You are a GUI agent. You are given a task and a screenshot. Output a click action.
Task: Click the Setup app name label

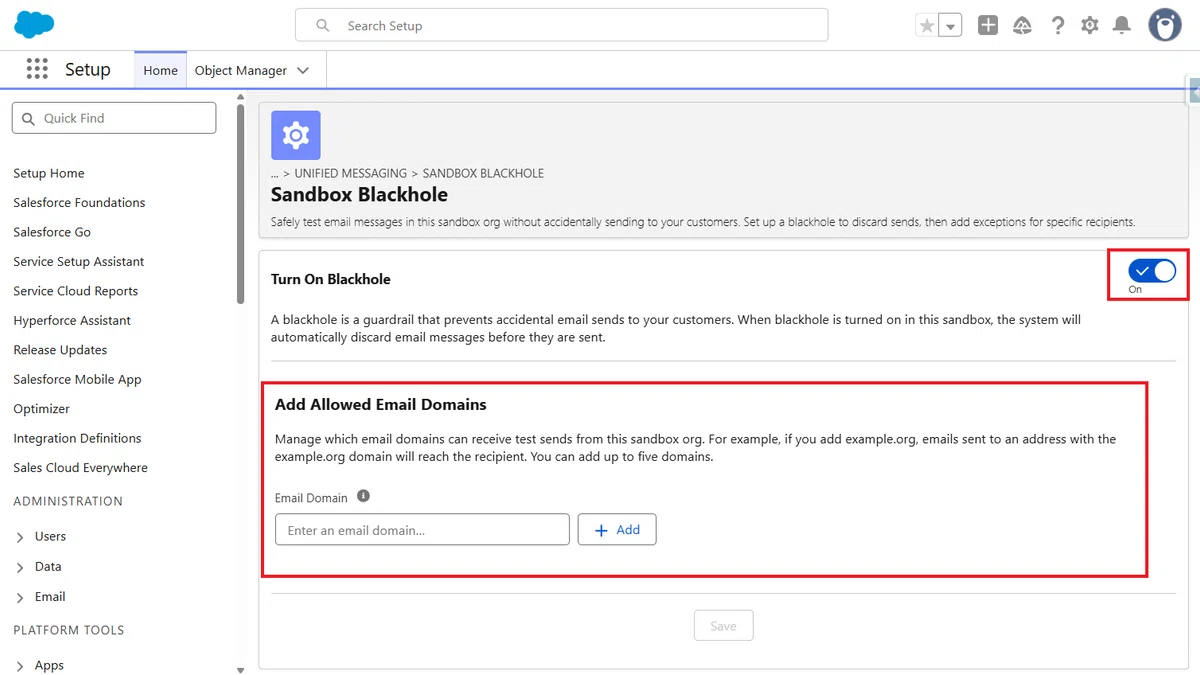[x=88, y=70]
